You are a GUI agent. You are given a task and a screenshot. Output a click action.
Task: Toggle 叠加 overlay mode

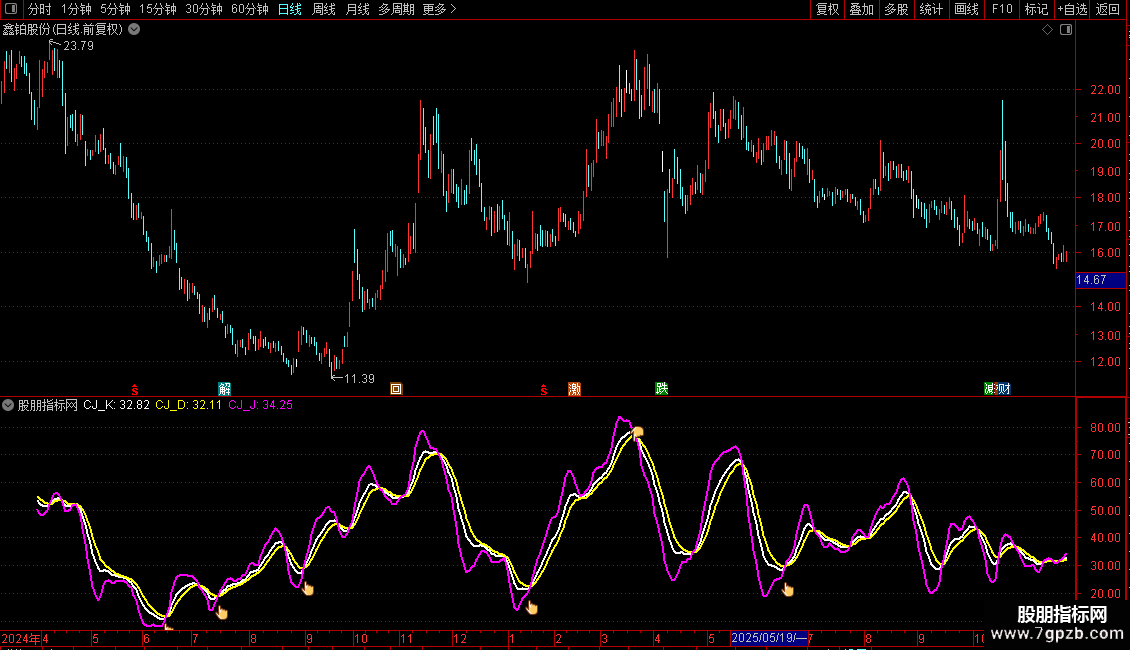861,9
